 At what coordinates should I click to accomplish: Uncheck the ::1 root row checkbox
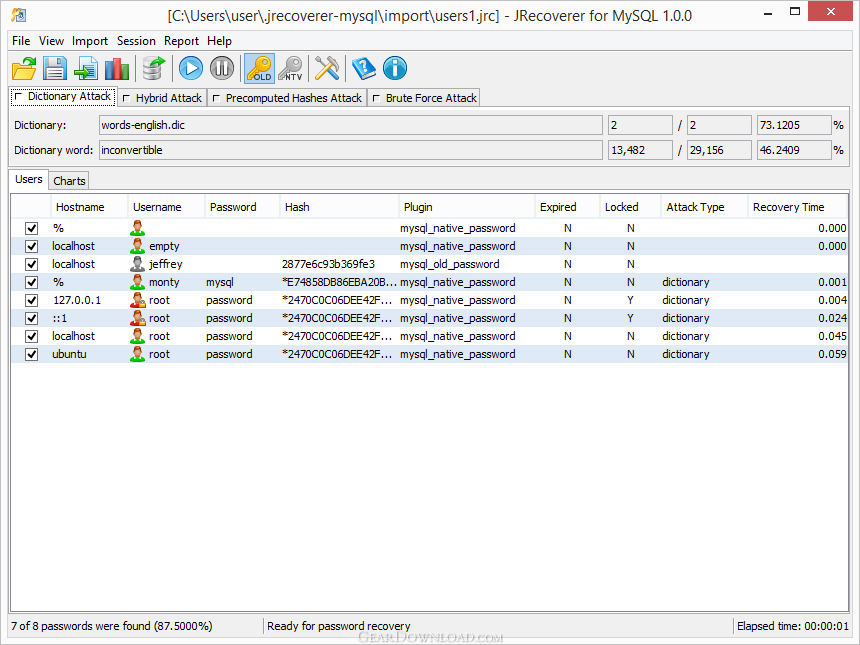(32, 318)
